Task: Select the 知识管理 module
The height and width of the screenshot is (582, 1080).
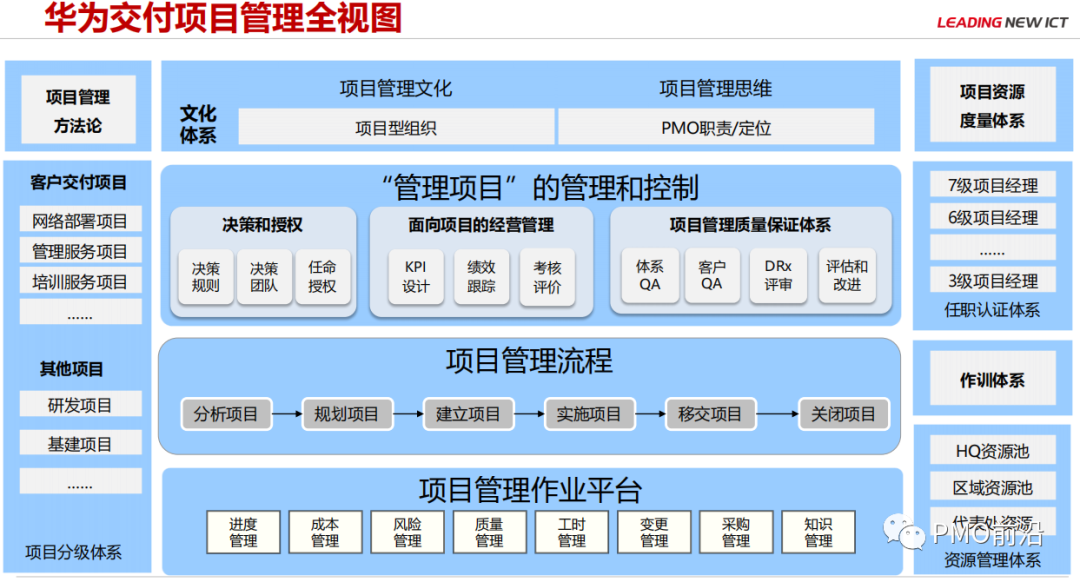Action: (x=818, y=531)
